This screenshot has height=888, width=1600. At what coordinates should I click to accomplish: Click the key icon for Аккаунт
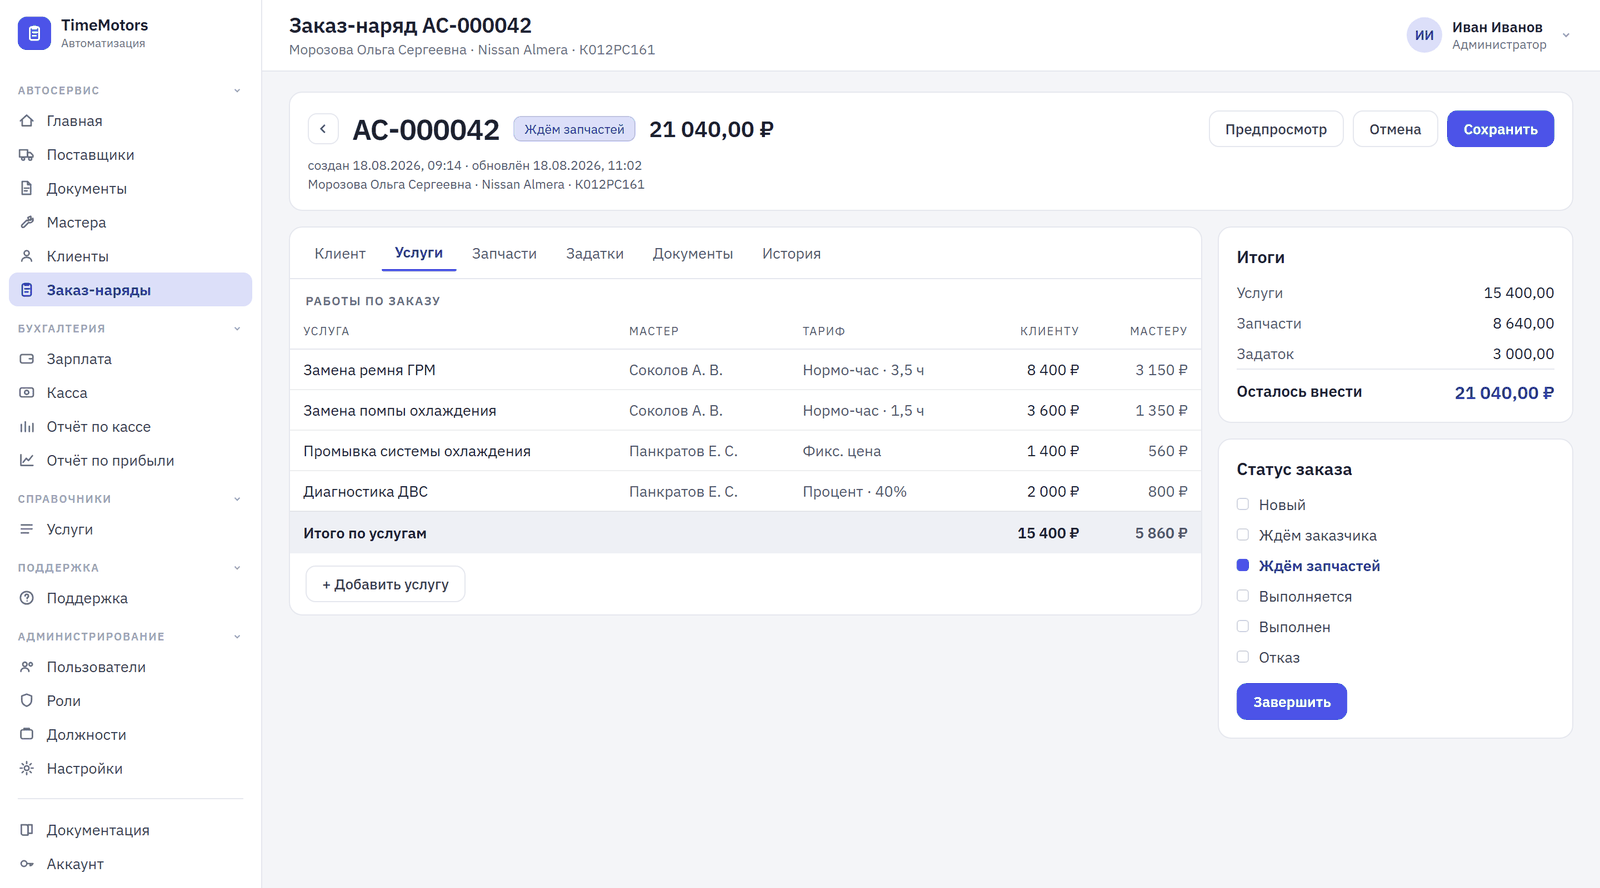27,865
